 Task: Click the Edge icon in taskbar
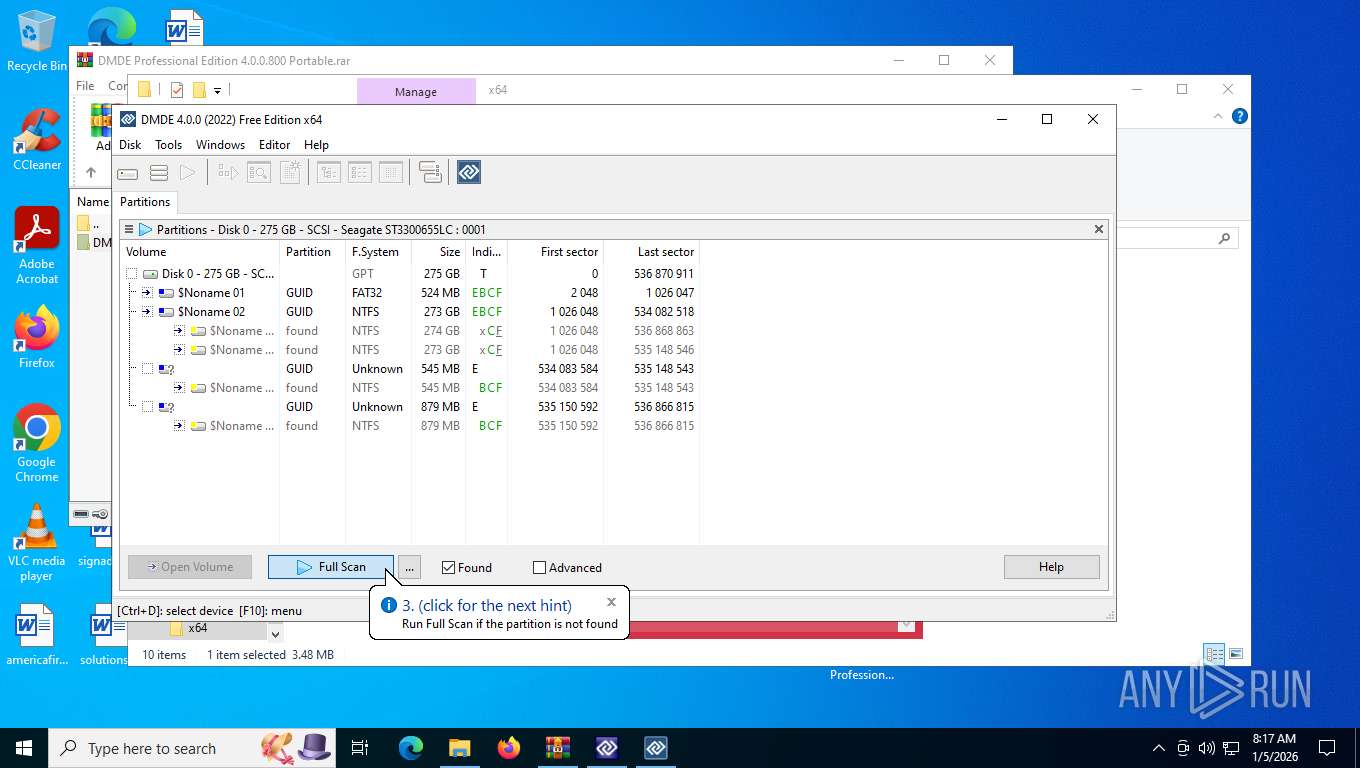tap(411, 748)
